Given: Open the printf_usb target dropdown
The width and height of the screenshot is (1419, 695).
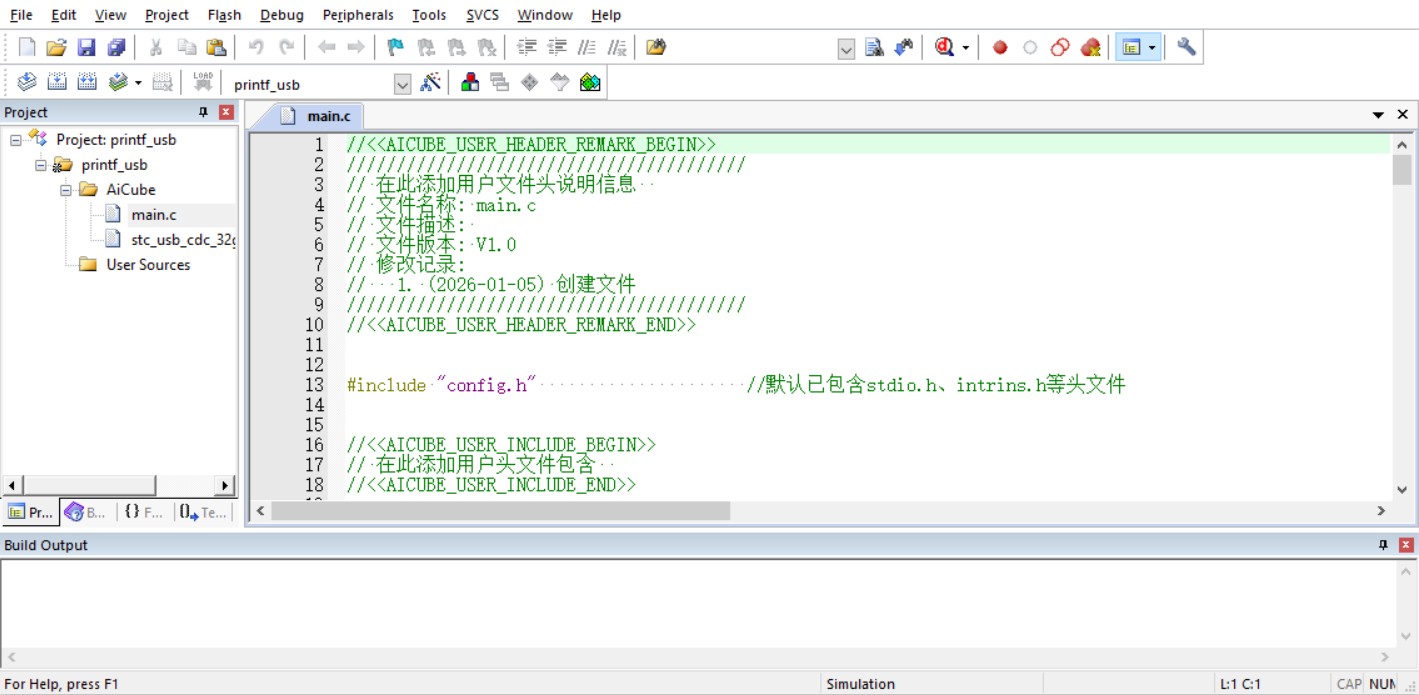Looking at the screenshot, I should coord(402,84).
